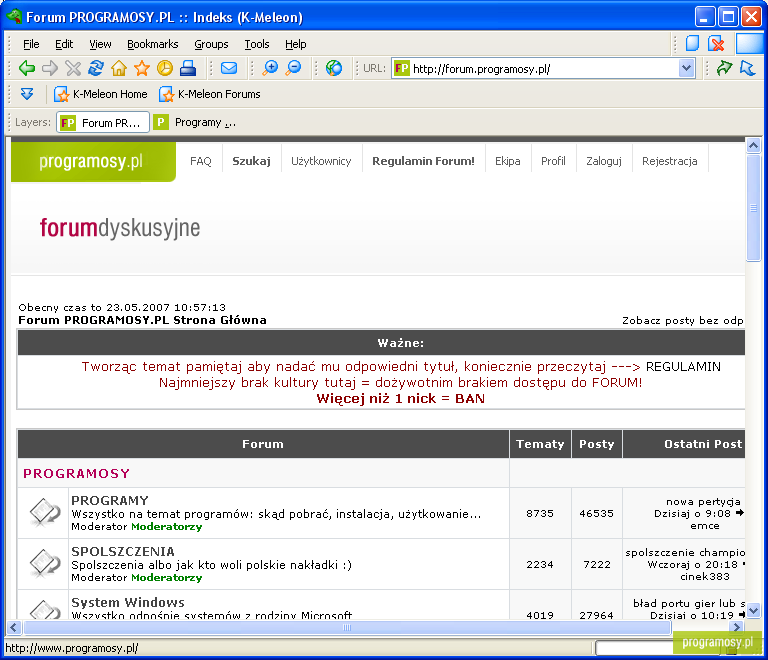Click the Stop loading X icon
The width and height of the screenshot is (768, 660).
pos(73,68)
